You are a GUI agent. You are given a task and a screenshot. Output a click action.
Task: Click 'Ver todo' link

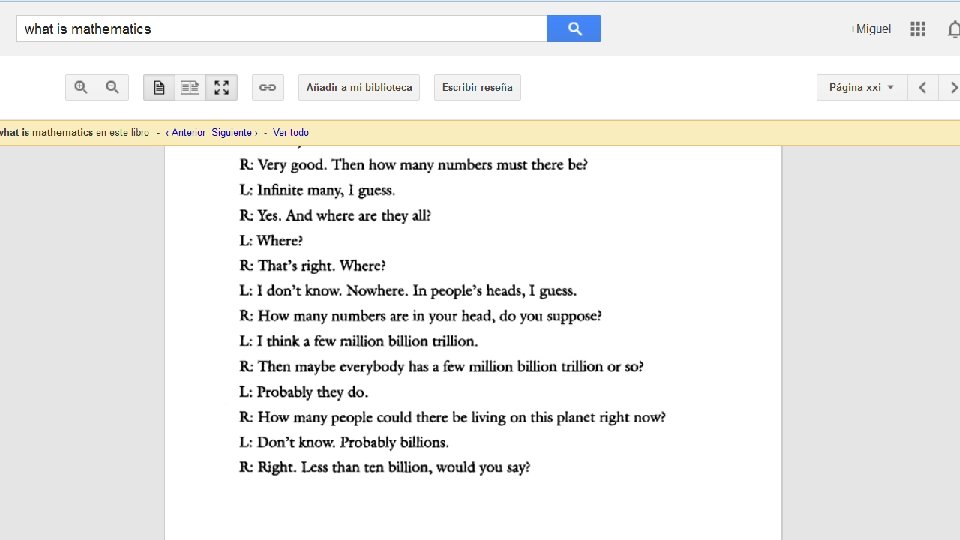pos(290,132)
